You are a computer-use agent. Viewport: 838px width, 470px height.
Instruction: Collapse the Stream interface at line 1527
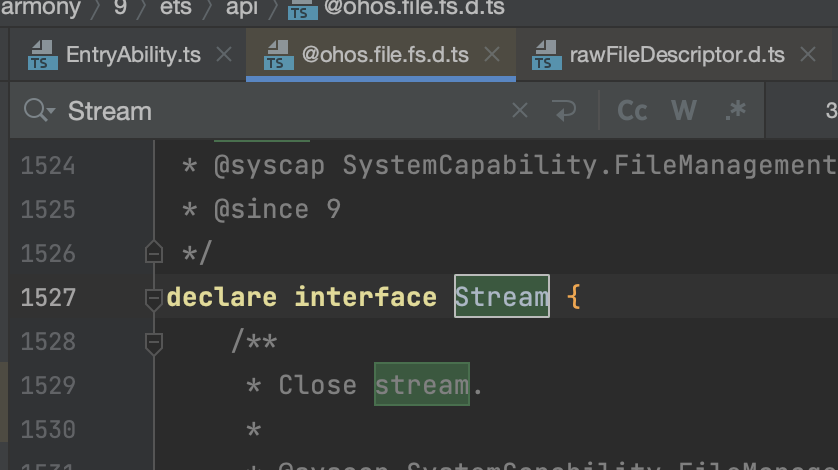[x=154, y=297]
